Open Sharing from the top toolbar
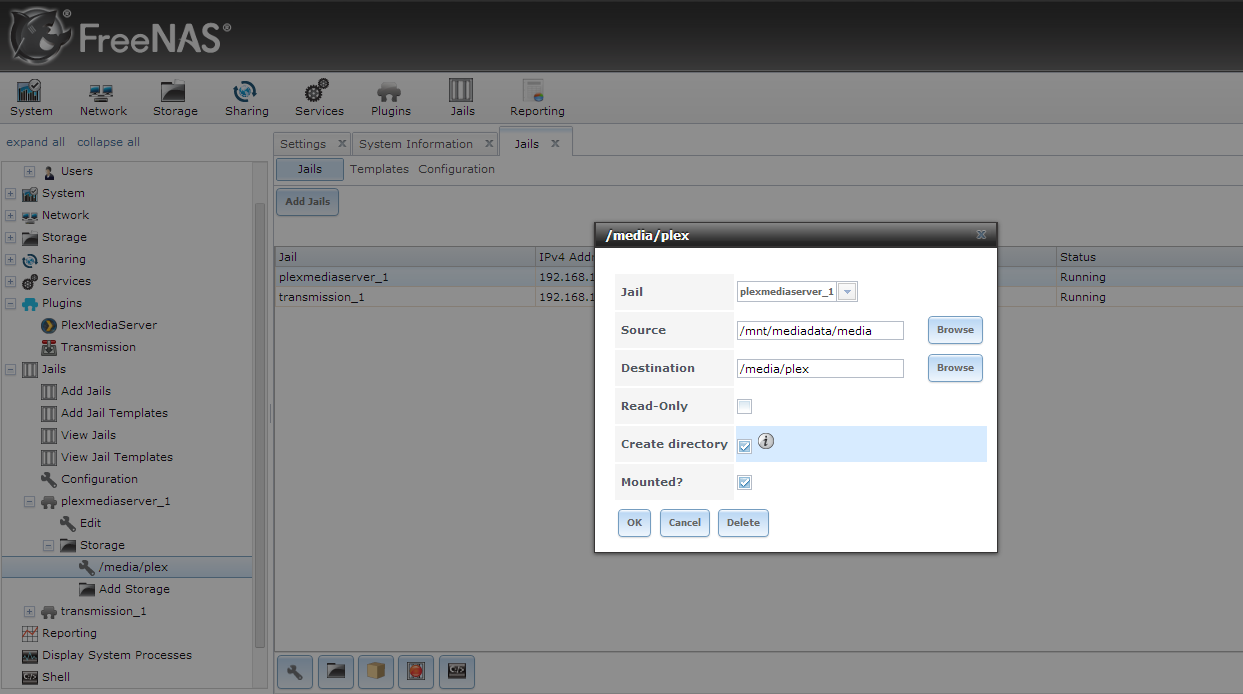 point(246,98)
